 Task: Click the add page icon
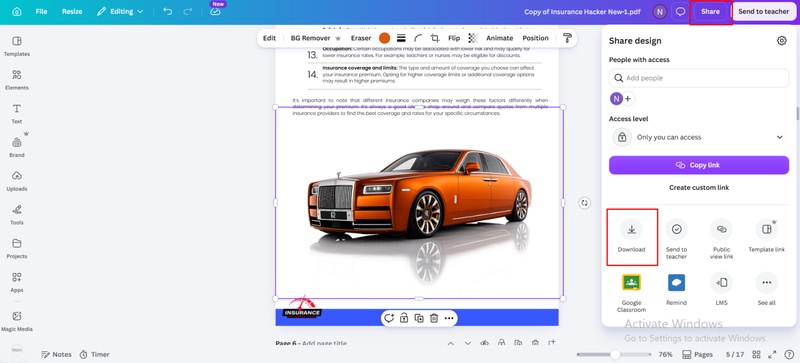552,343
